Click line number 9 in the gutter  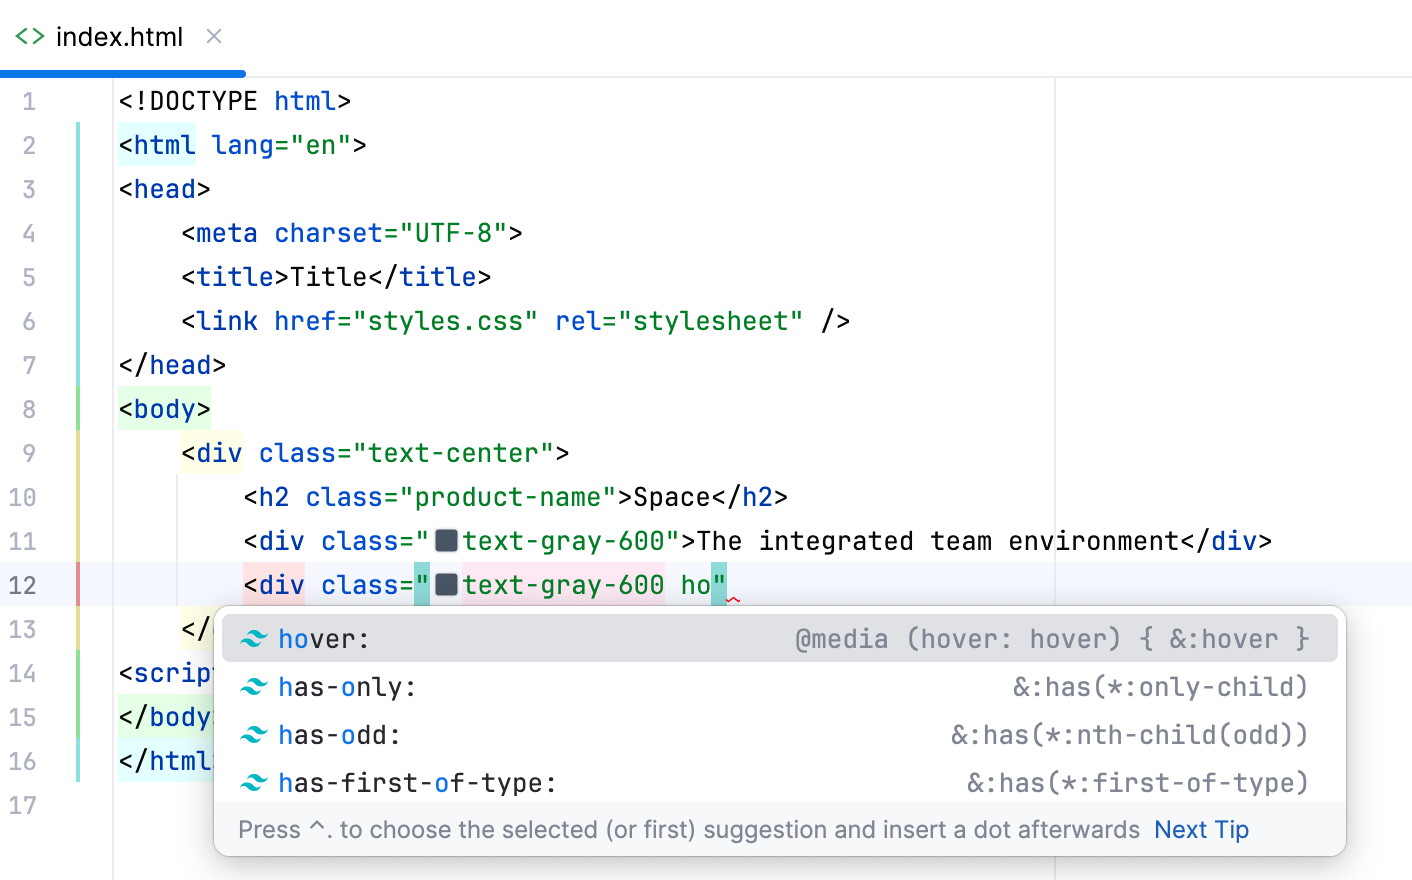pyautogui.click(x=29, y=452)
